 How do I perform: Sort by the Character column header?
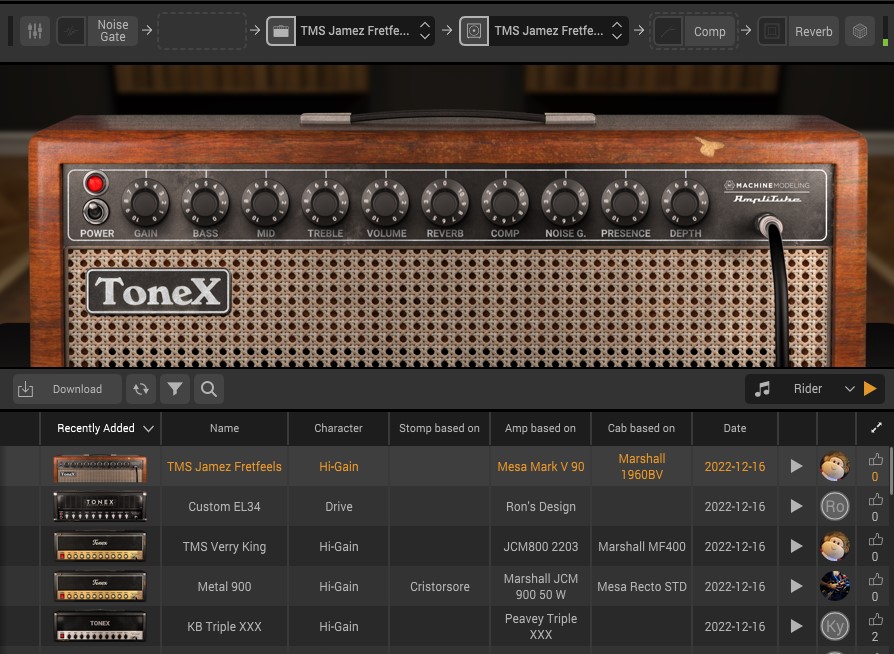[x=338, y=428]
